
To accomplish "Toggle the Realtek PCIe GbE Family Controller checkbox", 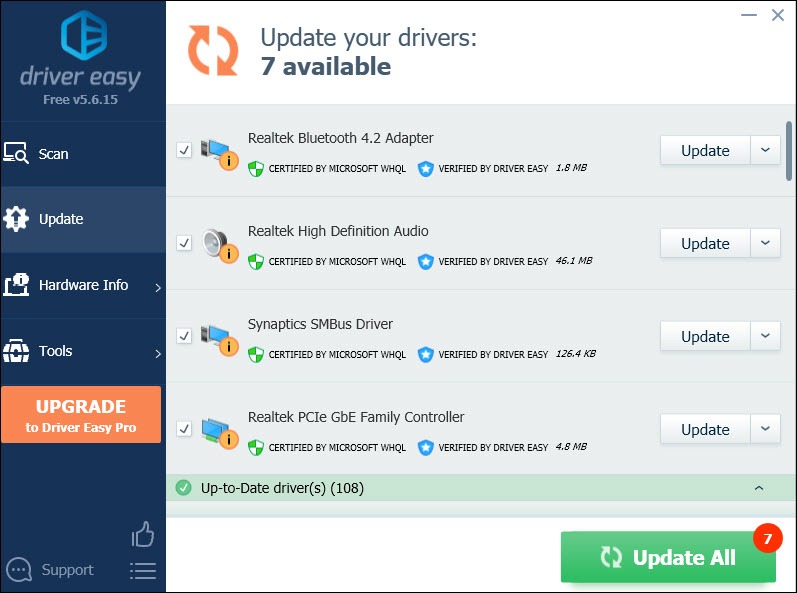I will coord(184,429).
